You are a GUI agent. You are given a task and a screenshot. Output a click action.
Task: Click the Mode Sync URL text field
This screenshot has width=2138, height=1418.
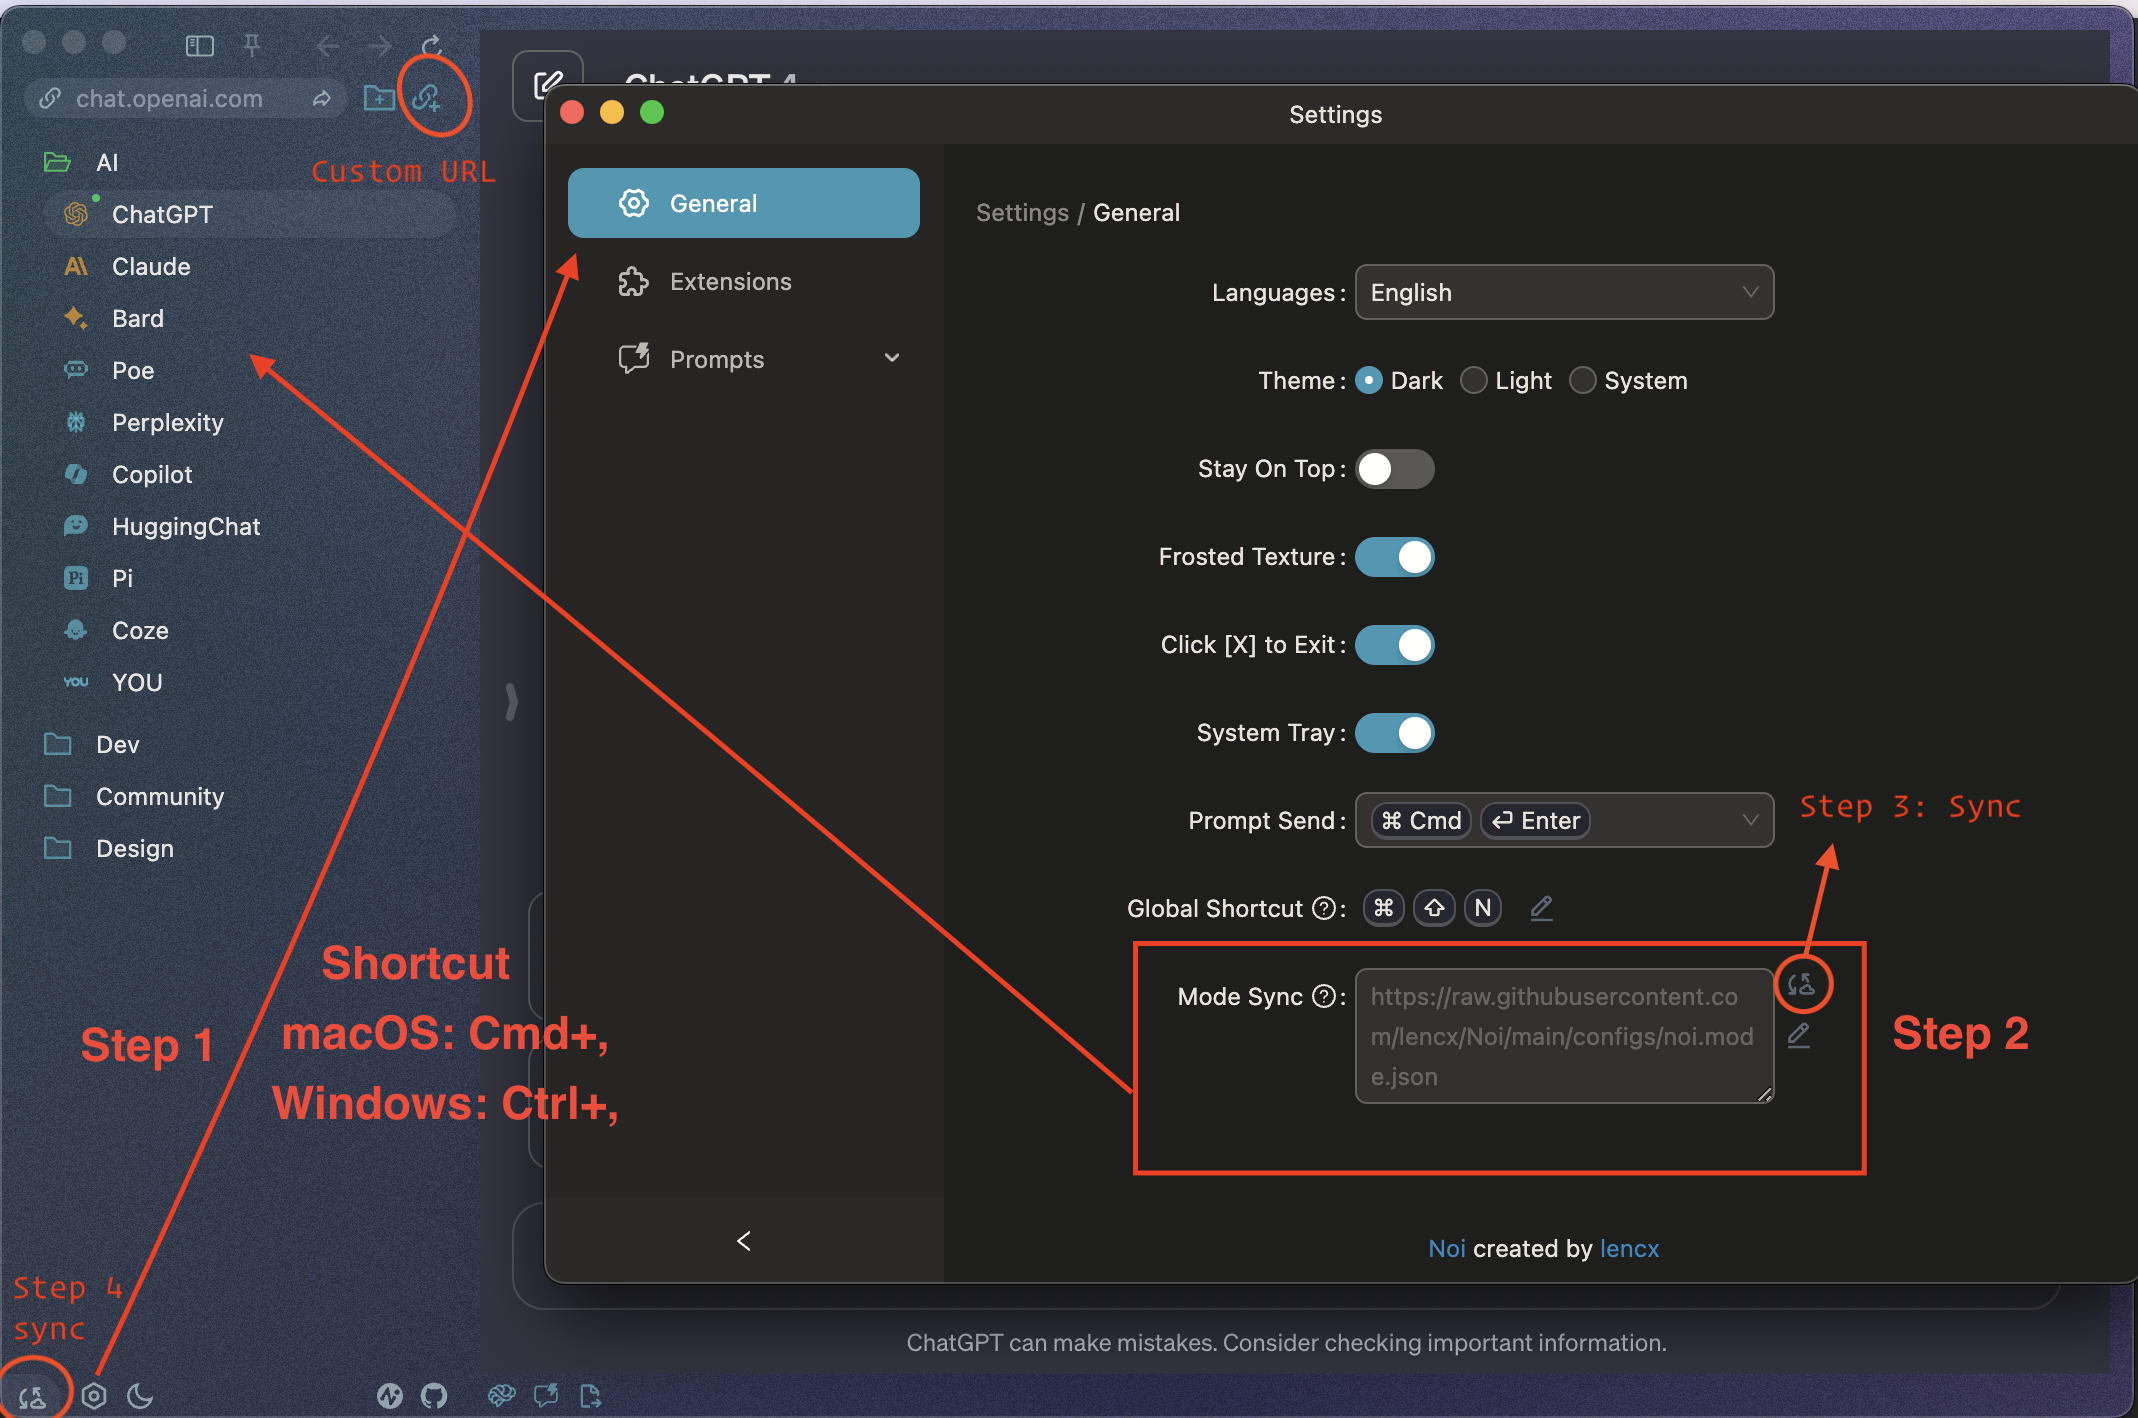(1563, 1036)
